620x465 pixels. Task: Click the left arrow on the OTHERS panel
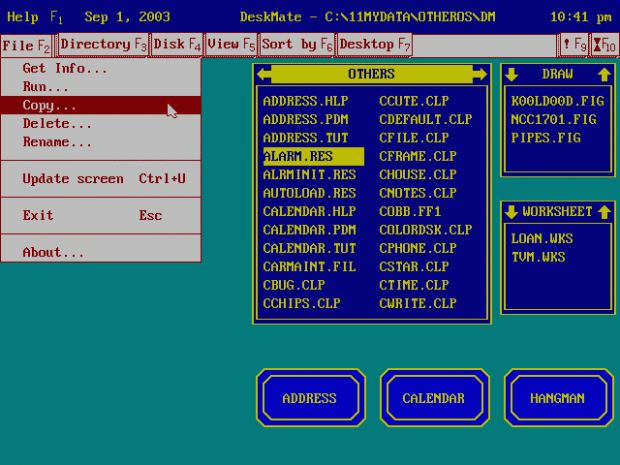point(264,75)
